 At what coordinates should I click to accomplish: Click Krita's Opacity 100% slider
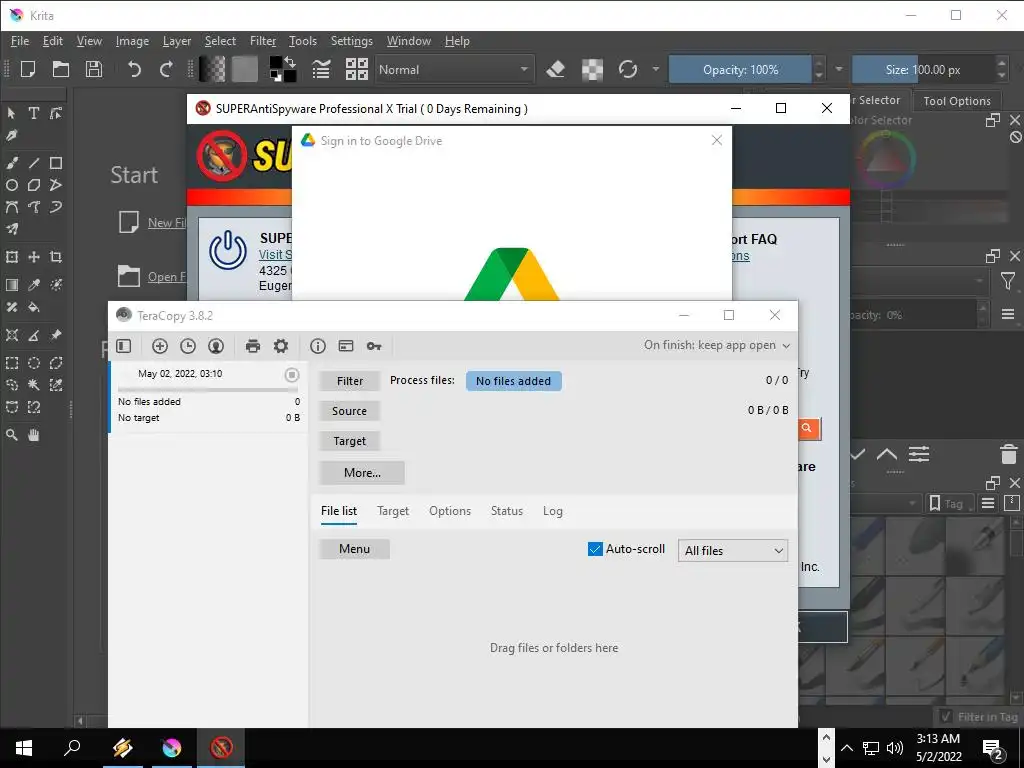point(740,69)
